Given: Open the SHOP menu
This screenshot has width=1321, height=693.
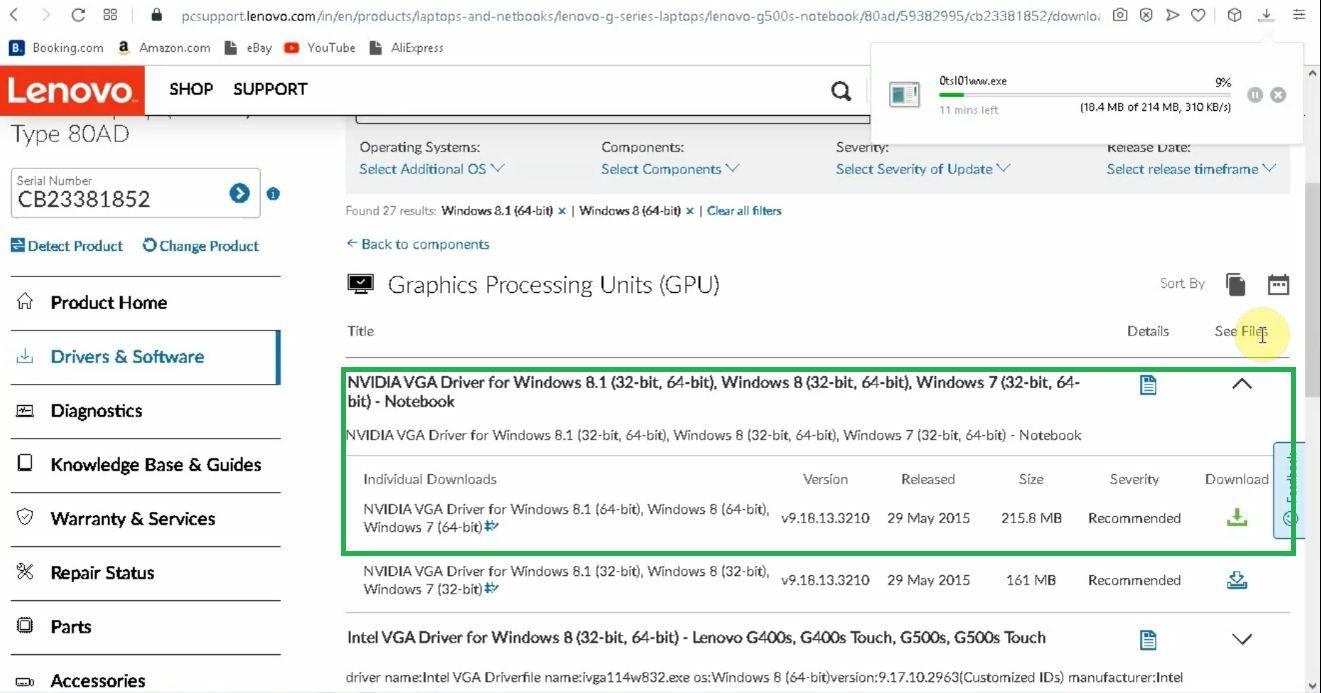Looking at the screenshot, I should pyautogui.click(x=191, y=89).
